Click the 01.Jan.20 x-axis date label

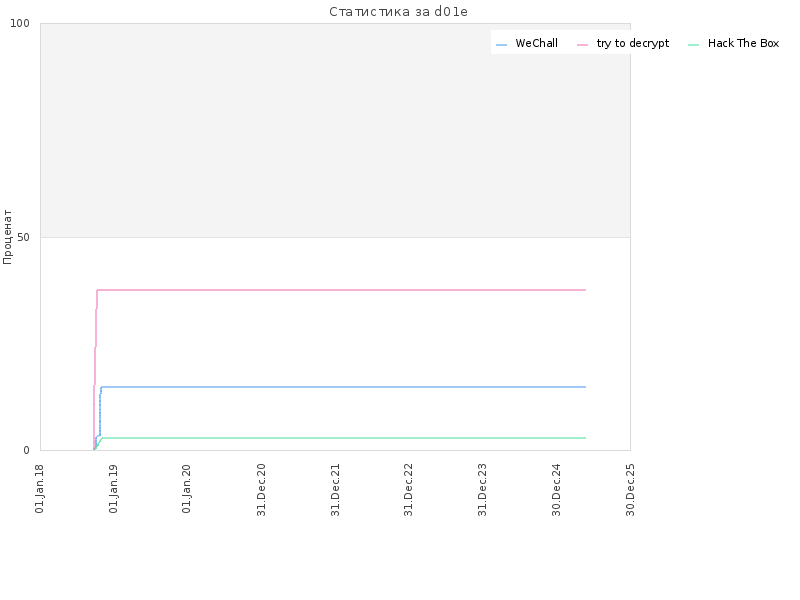coord(187,488)
